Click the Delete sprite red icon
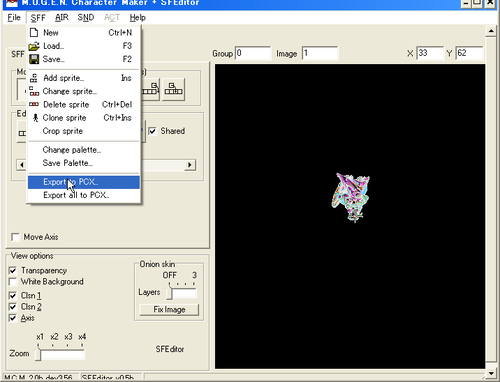Viewport: 500px width, 382px height. (x=34, y=104)
